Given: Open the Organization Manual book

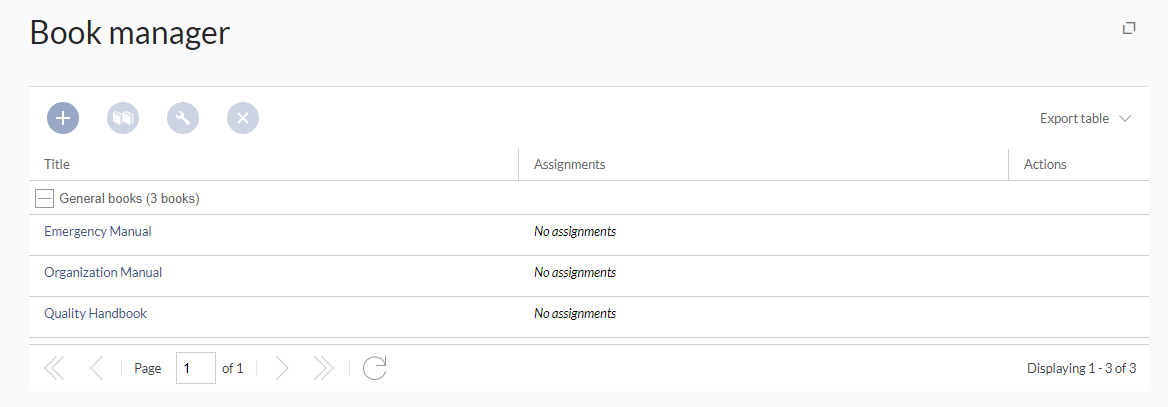Looking at the screenshot, I should click(103, 272).
